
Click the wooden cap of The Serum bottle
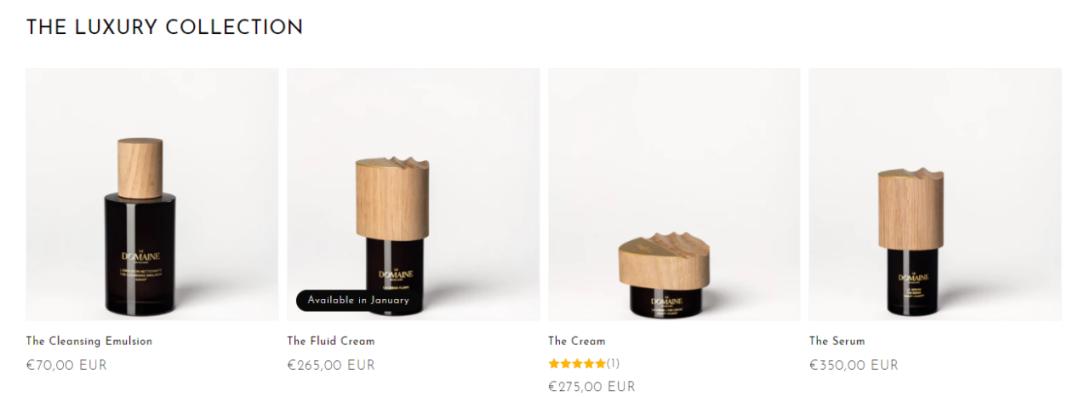911,209
